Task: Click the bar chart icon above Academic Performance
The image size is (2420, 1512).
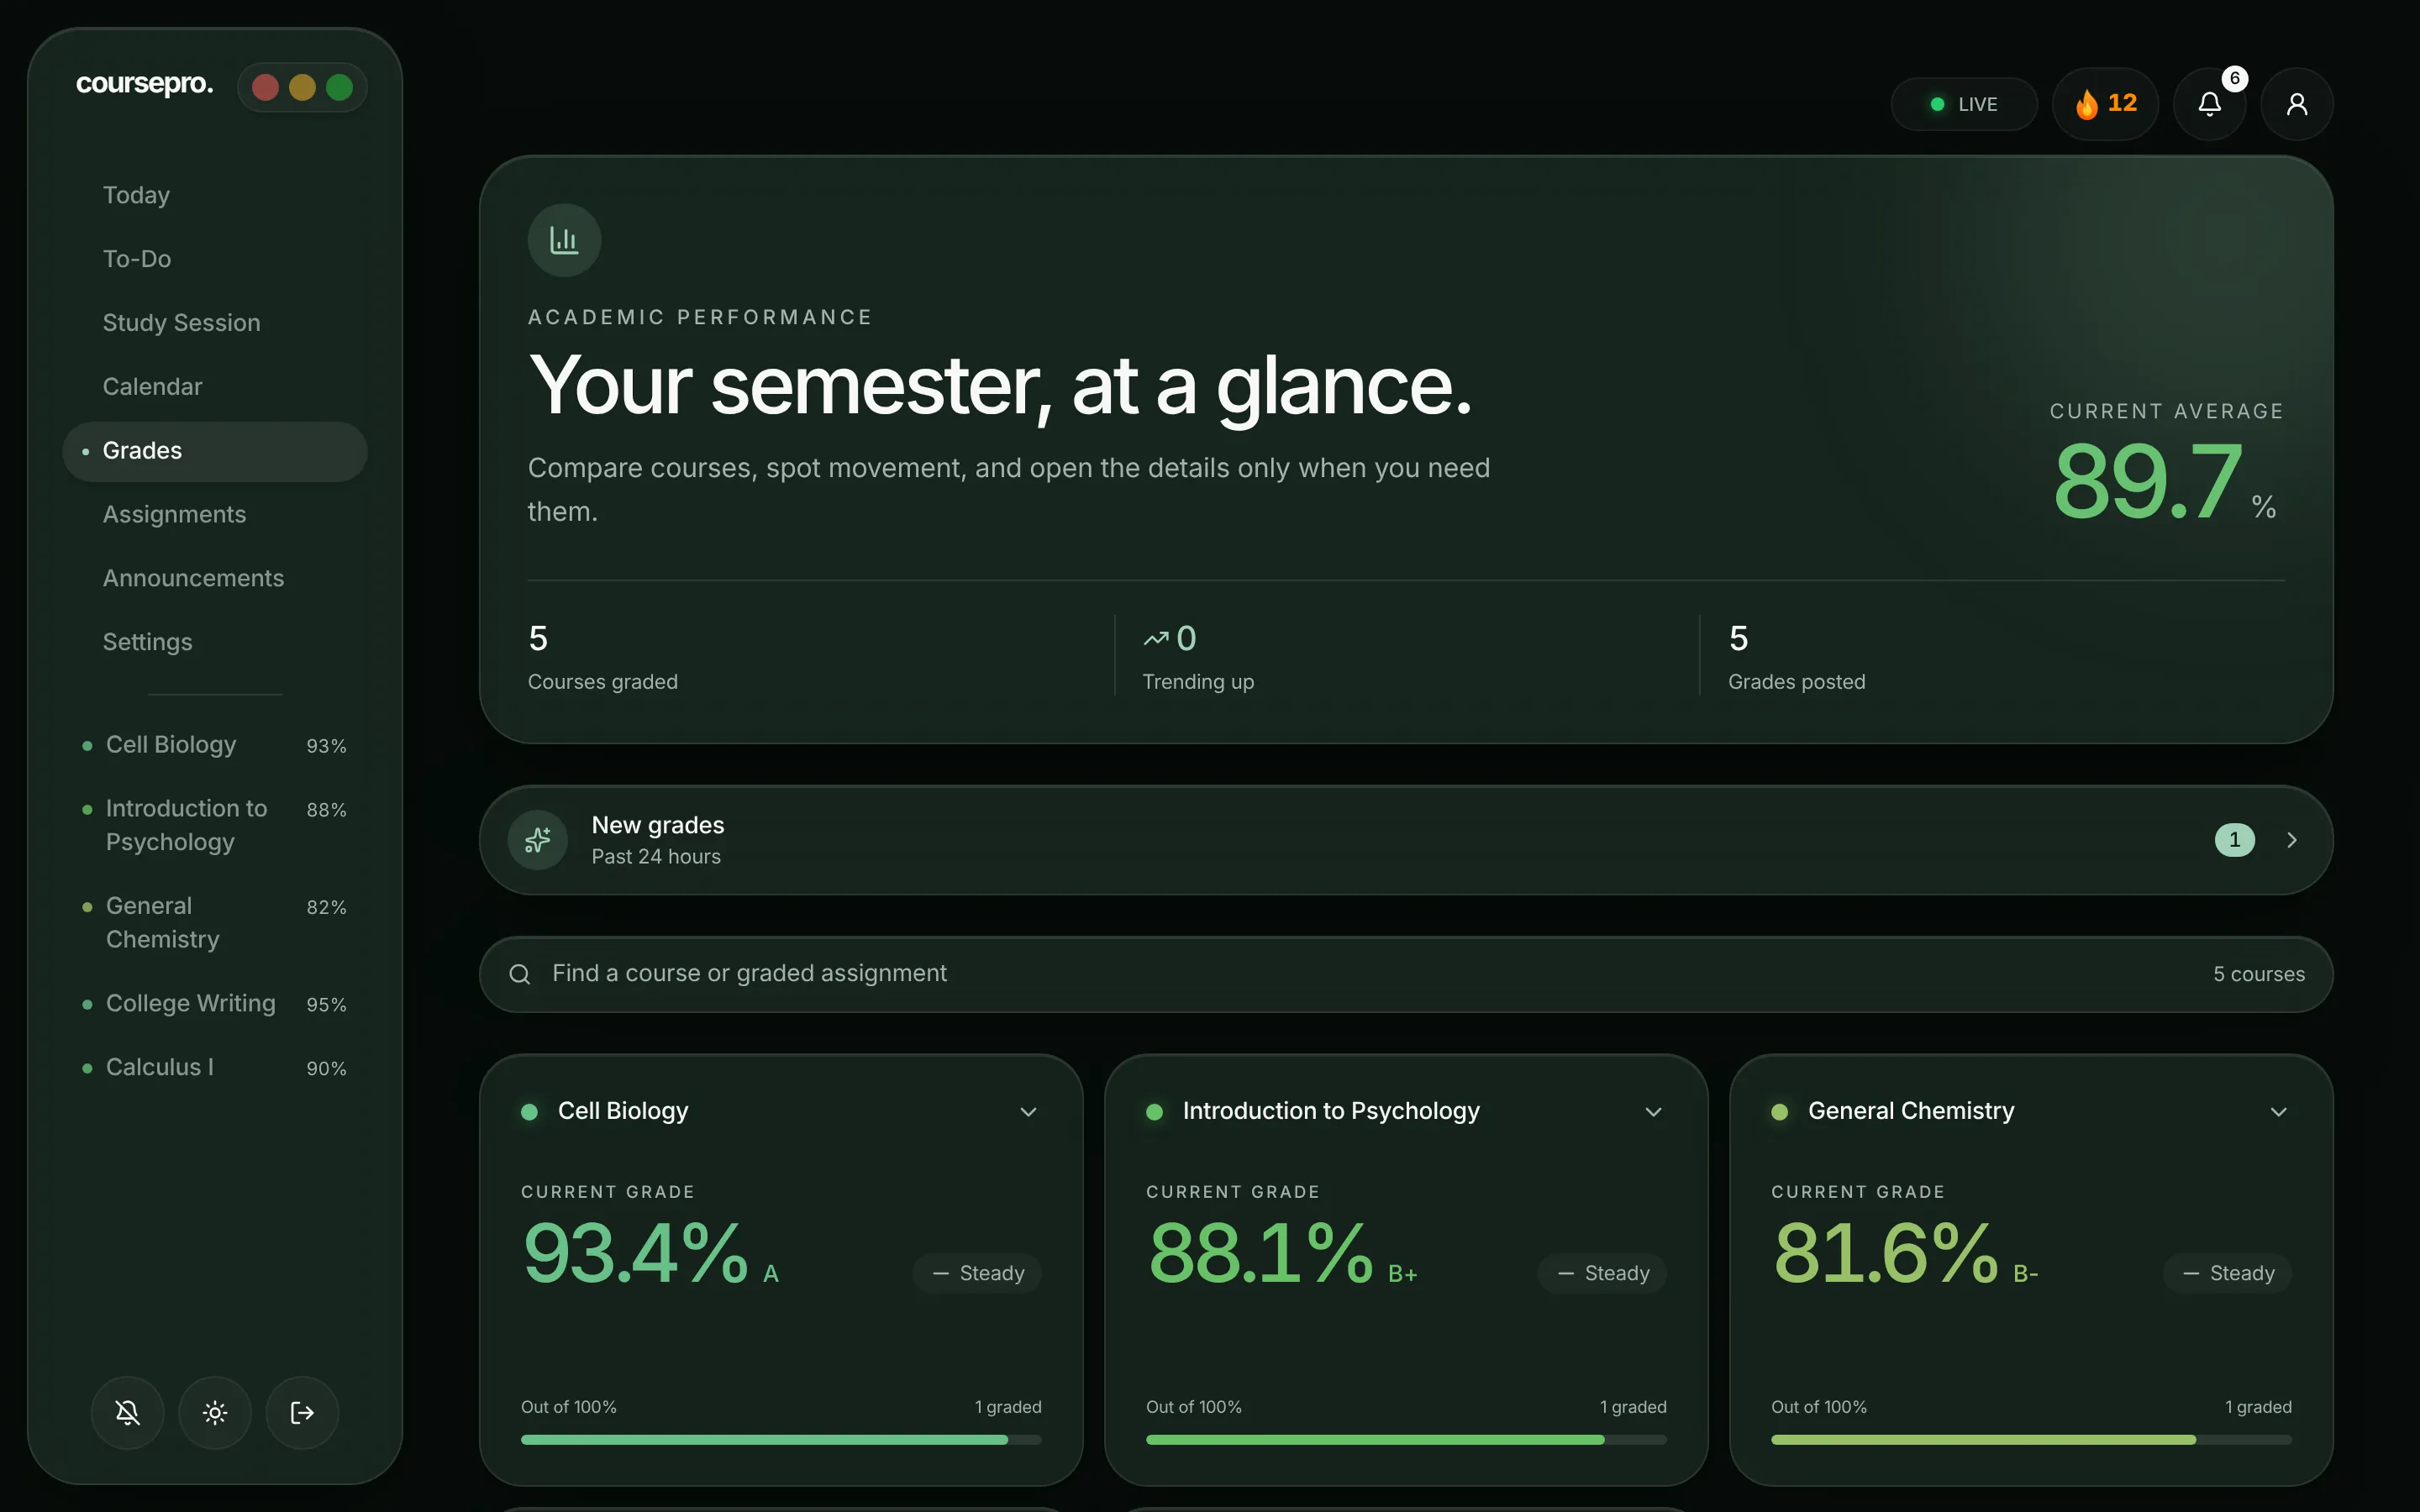Action: 564,240
